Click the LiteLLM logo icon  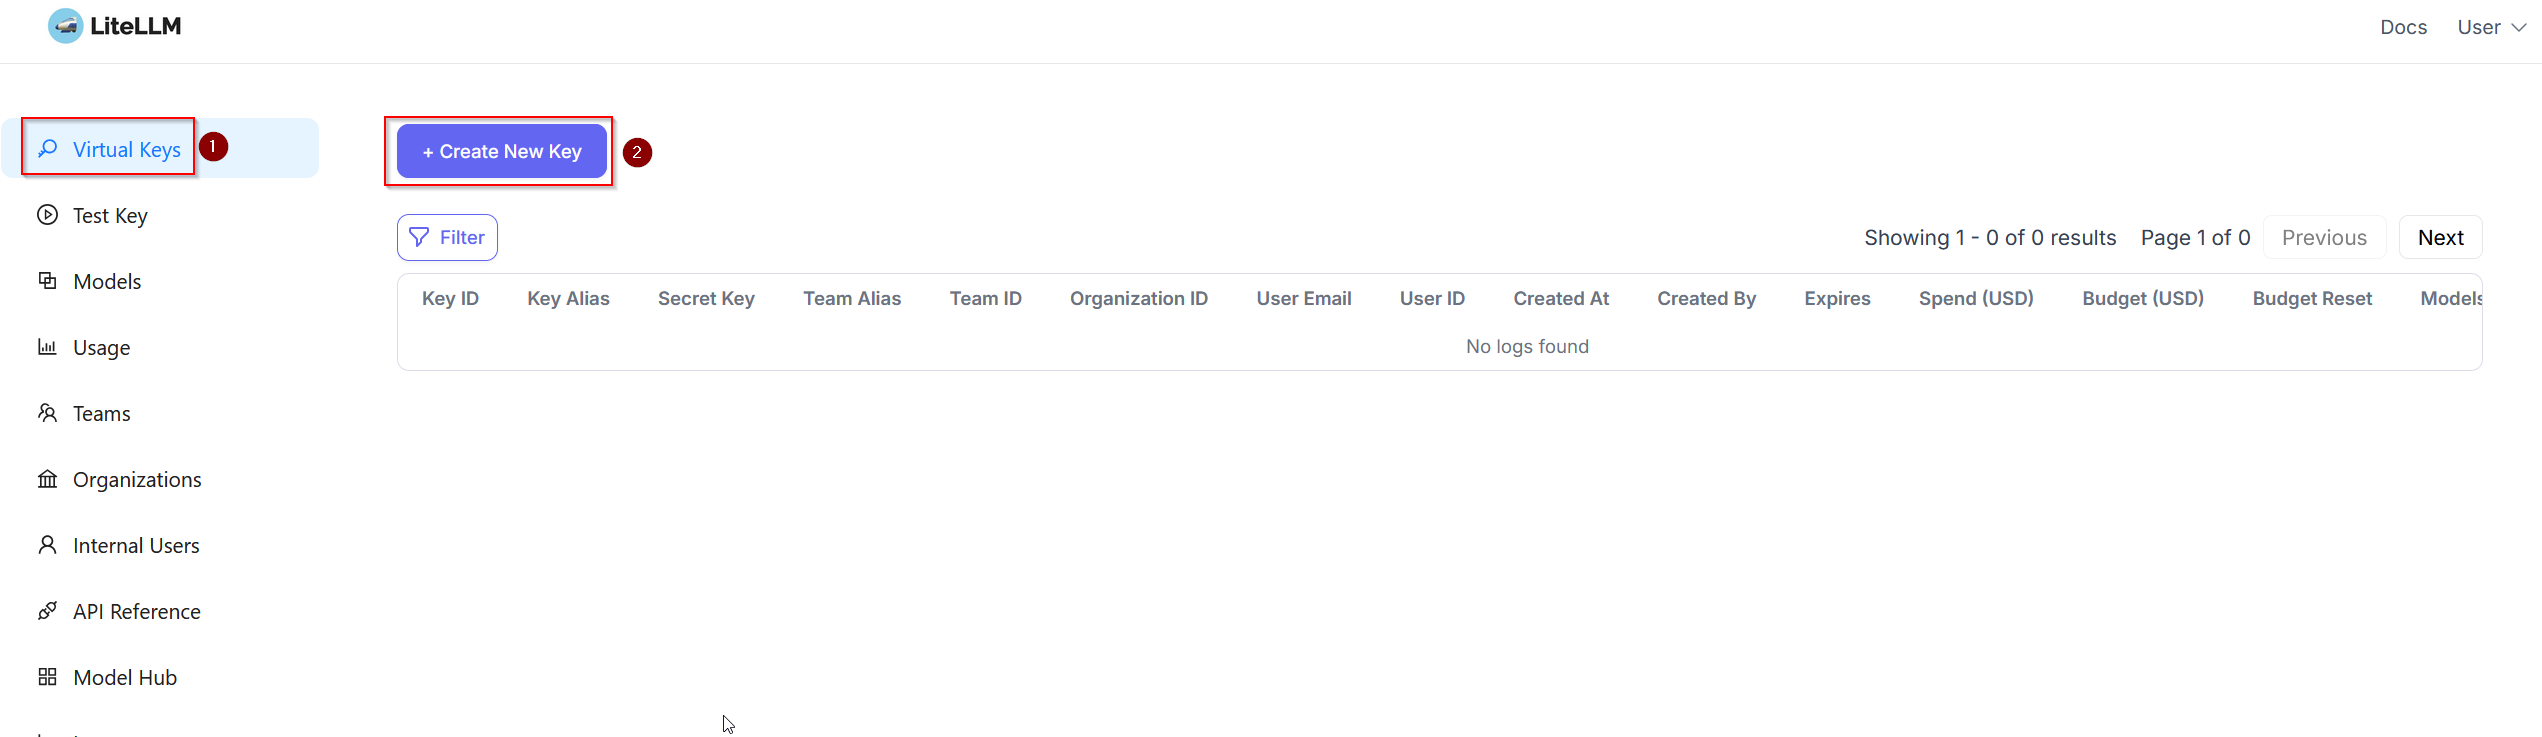(x=65, y=26)
